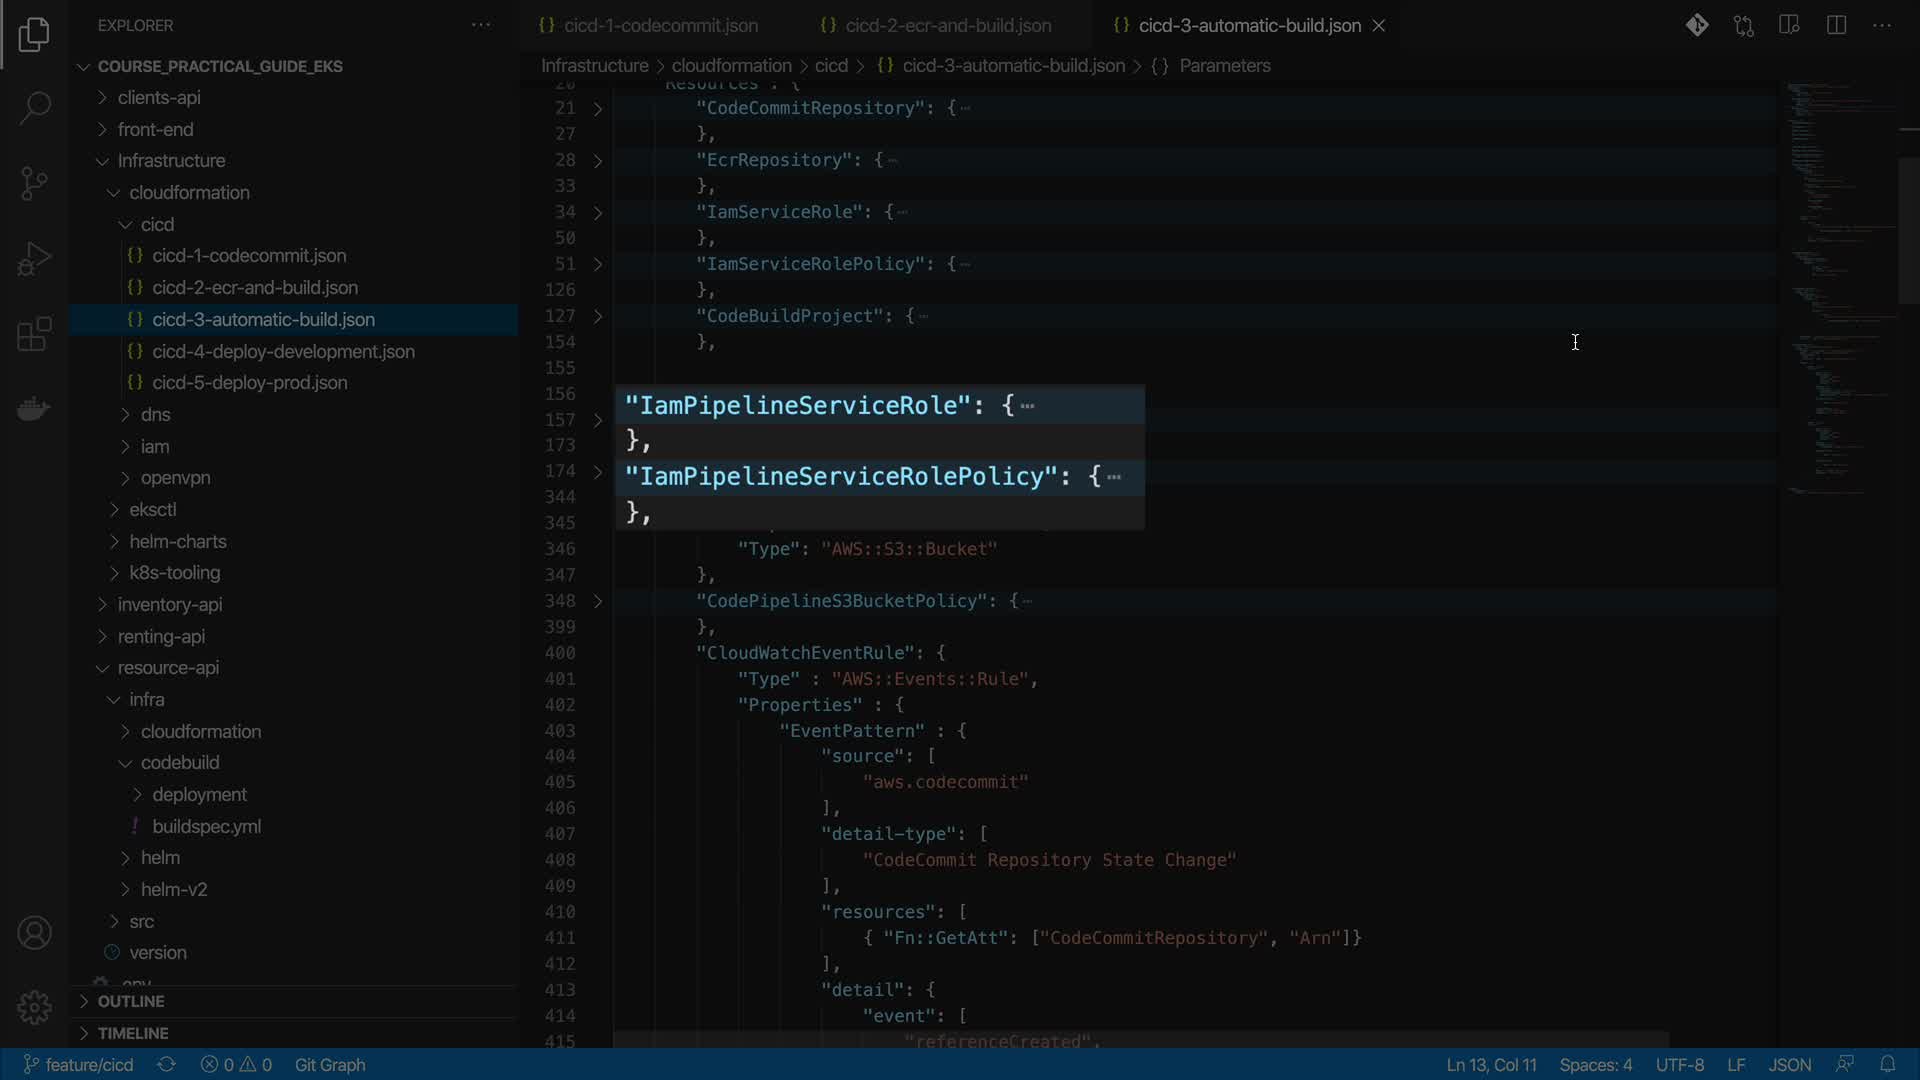
Task: Open cicd-4-deploy-development.json in explorer
Action: (x=283, y=351)
